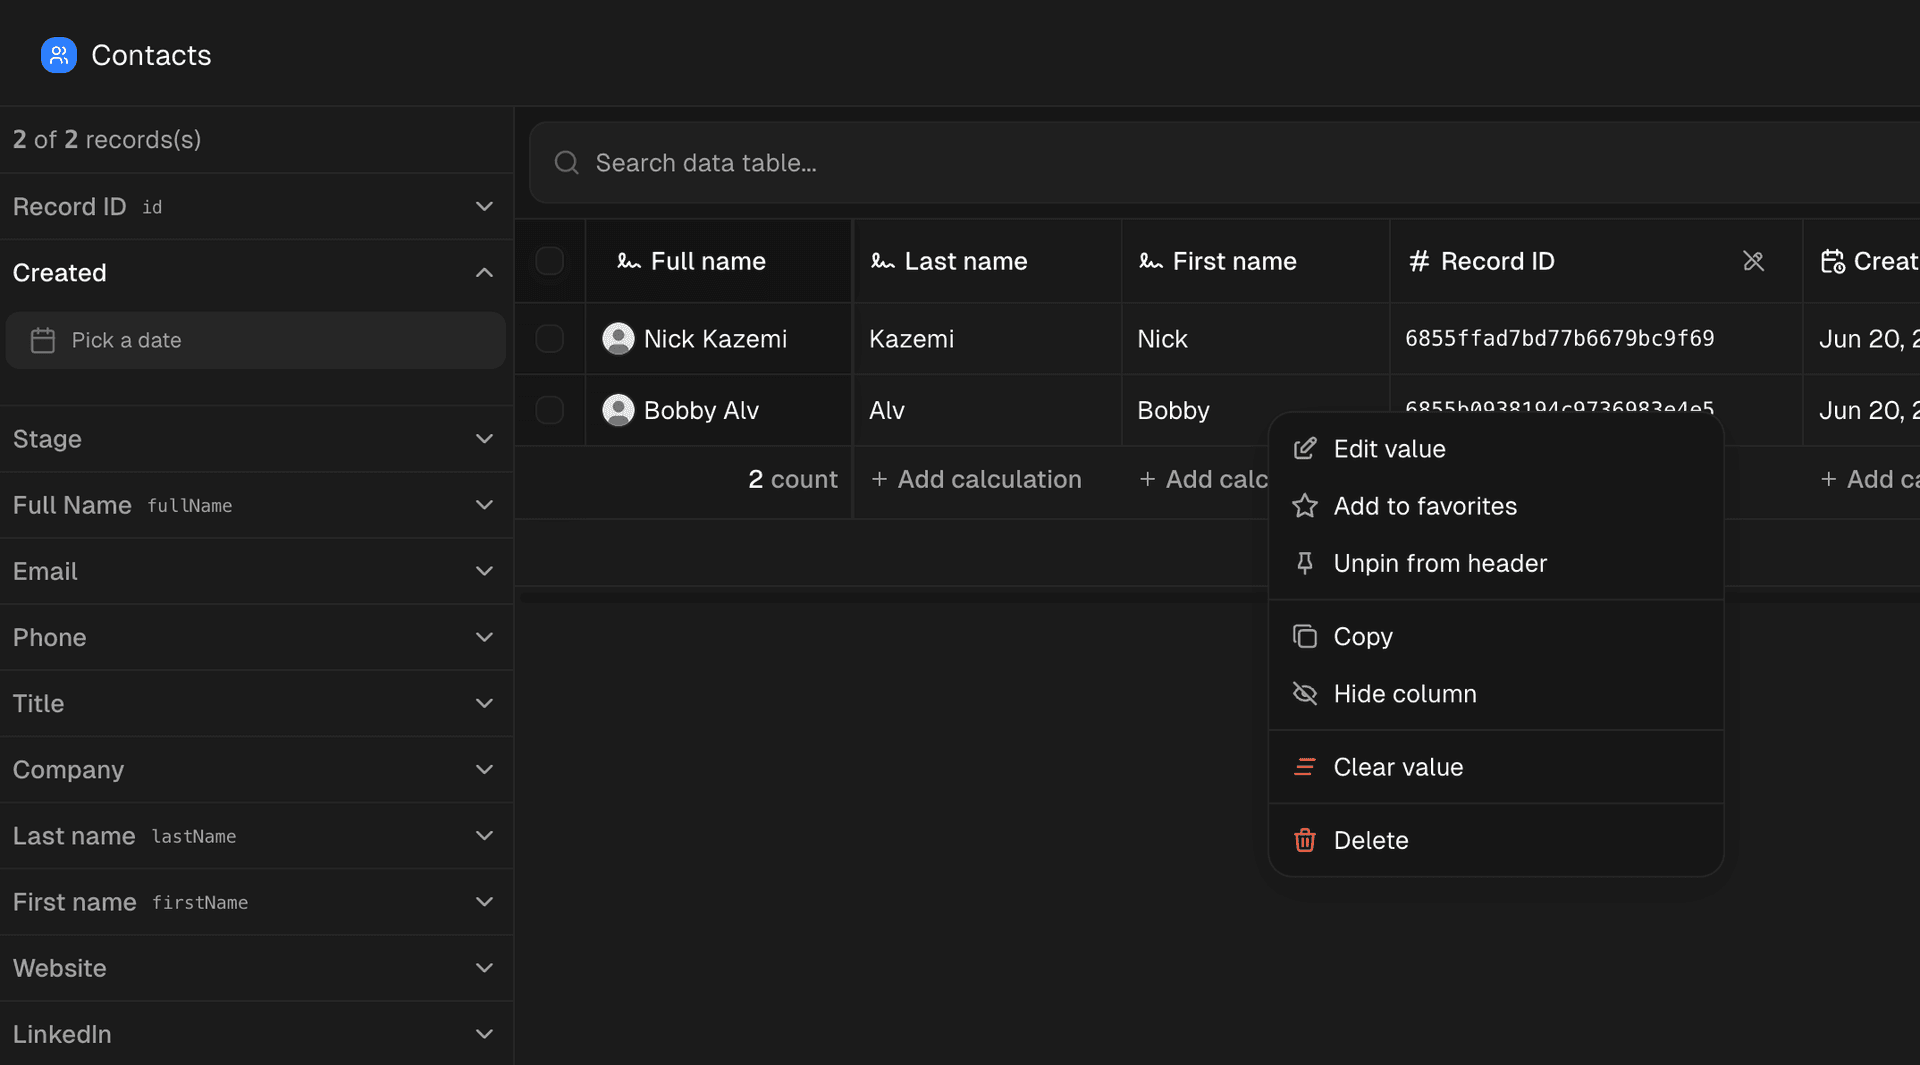Click the magnifier icon in the search bar
Screen dimensions: 1920x1065
[566, 162]
